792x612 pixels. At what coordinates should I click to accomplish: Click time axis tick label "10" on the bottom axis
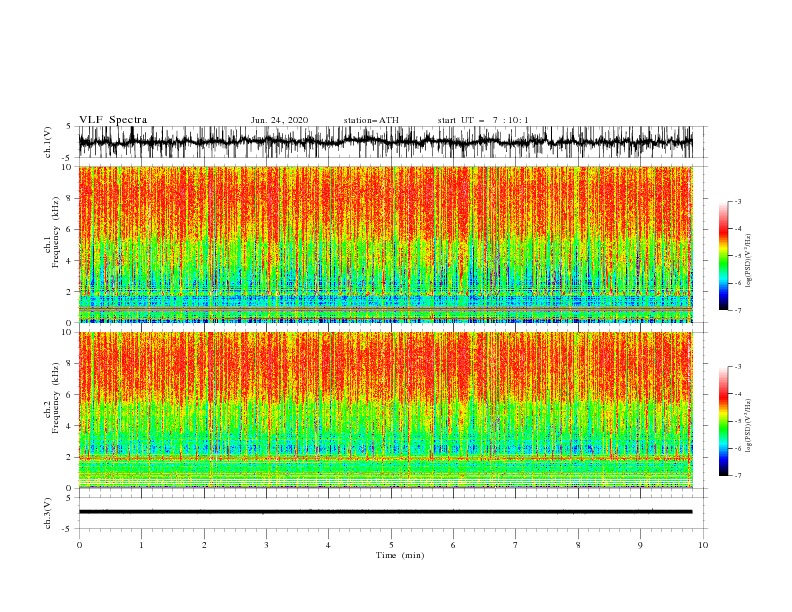click(703, 545)
